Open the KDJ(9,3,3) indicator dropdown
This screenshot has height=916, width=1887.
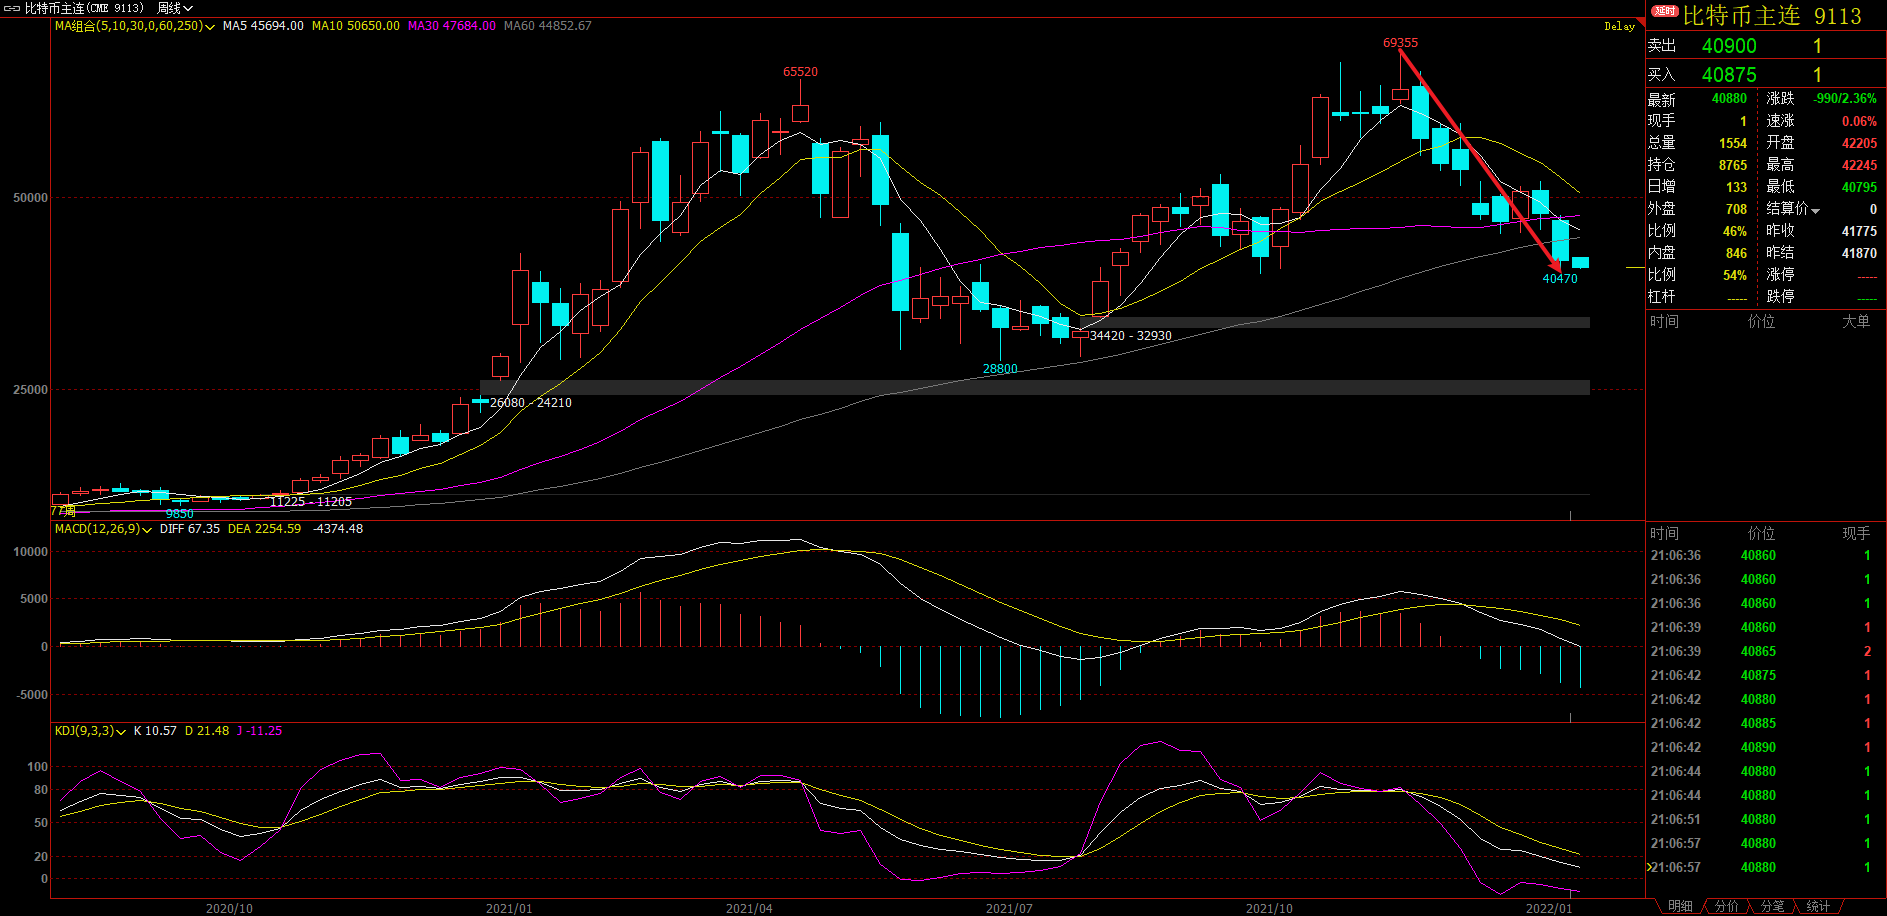coord(121,732)
